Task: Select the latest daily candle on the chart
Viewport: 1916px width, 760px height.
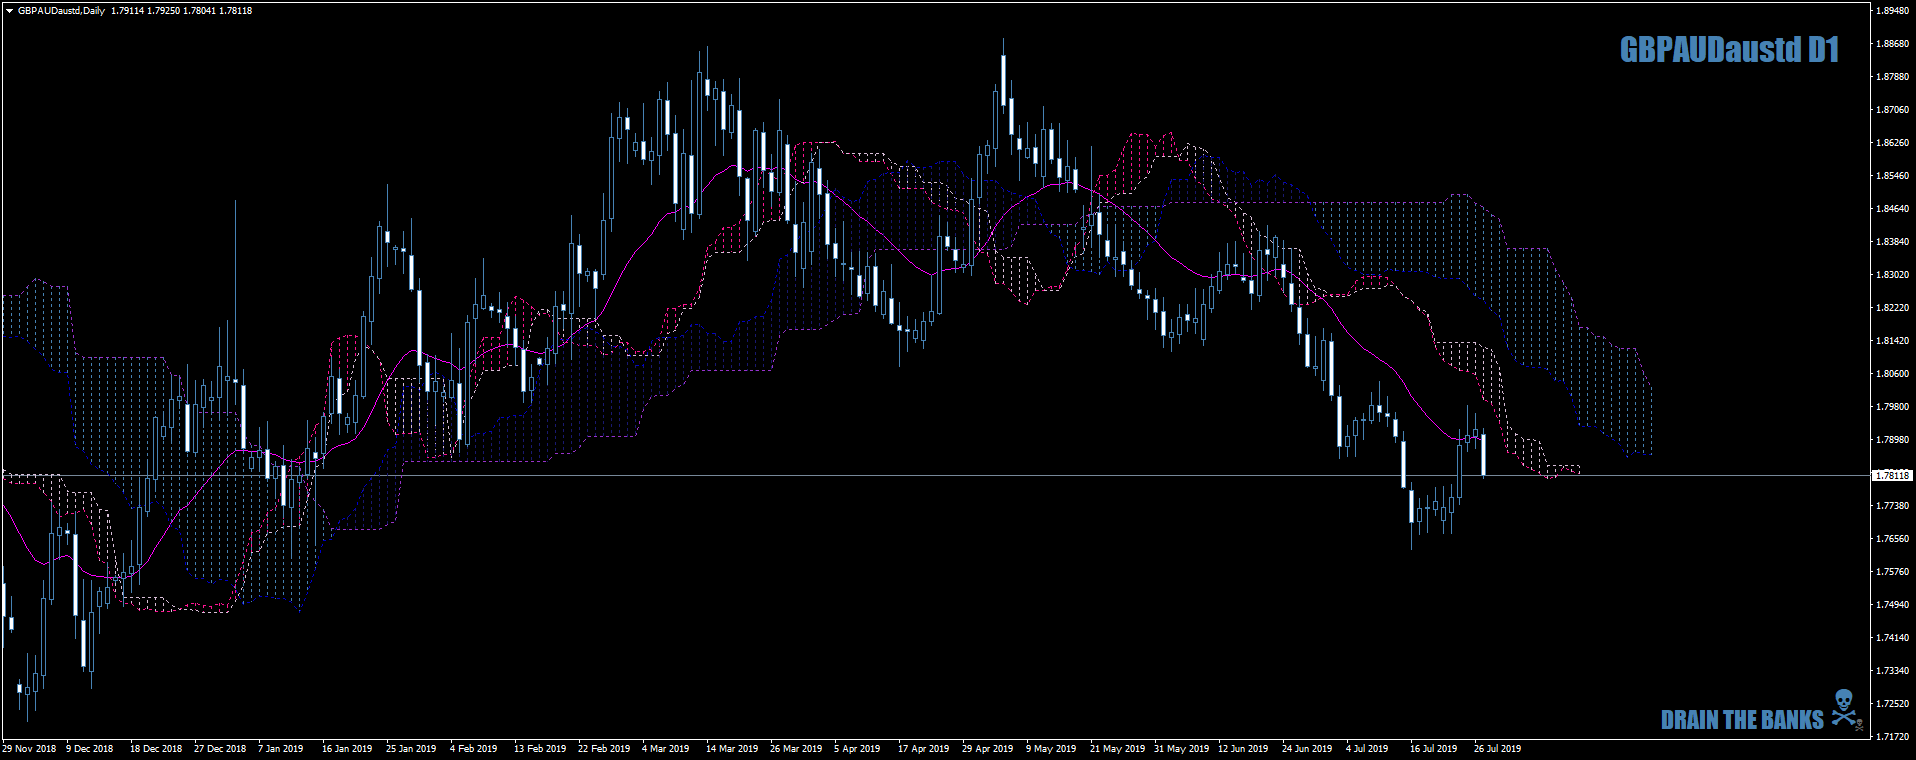Action: tap(1483, 453)
